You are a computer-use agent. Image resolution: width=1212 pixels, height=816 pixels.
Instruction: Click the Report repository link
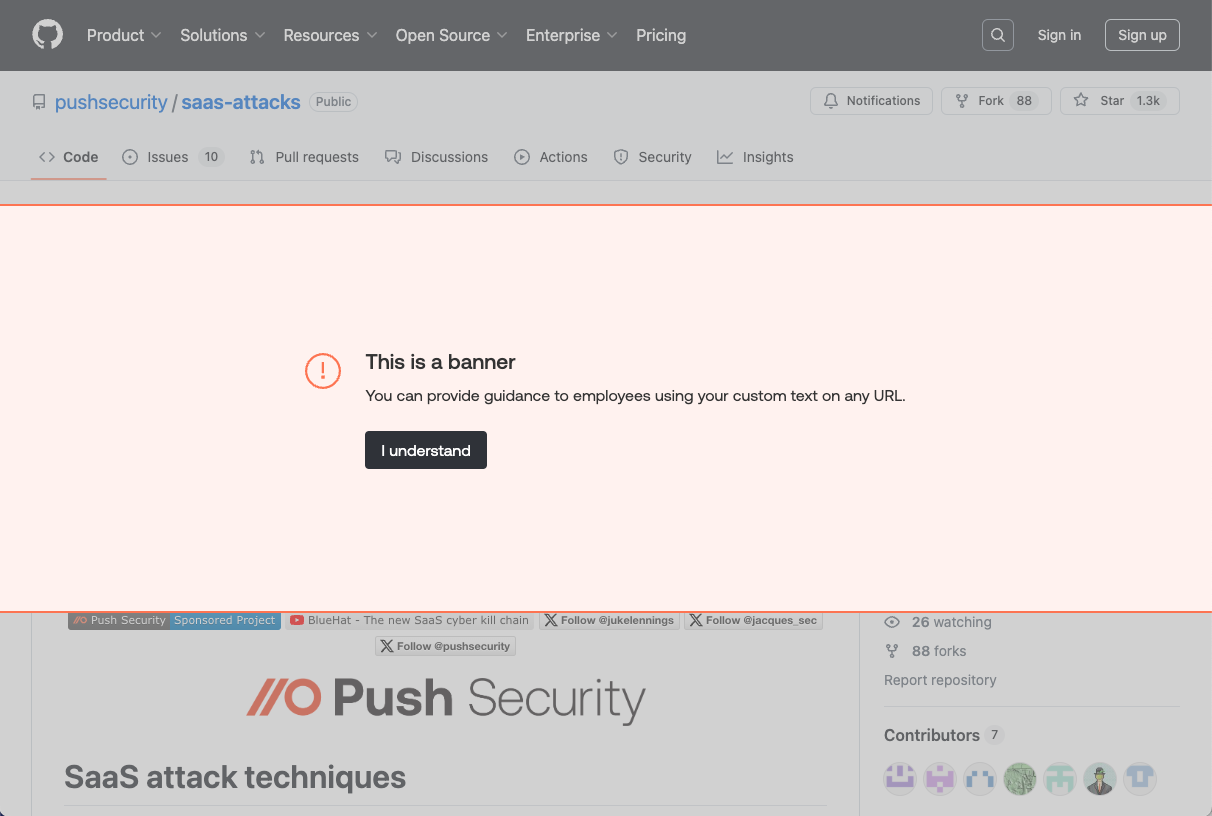tap(940, 680)
